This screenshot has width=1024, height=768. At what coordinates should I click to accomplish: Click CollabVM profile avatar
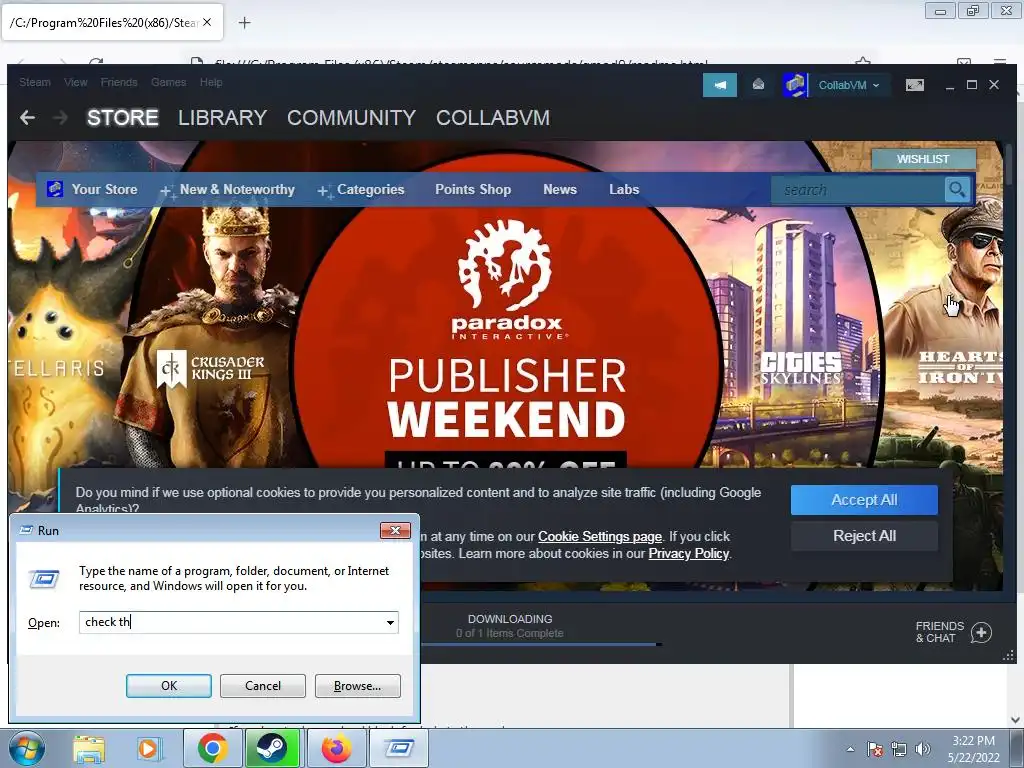point(795,85)
